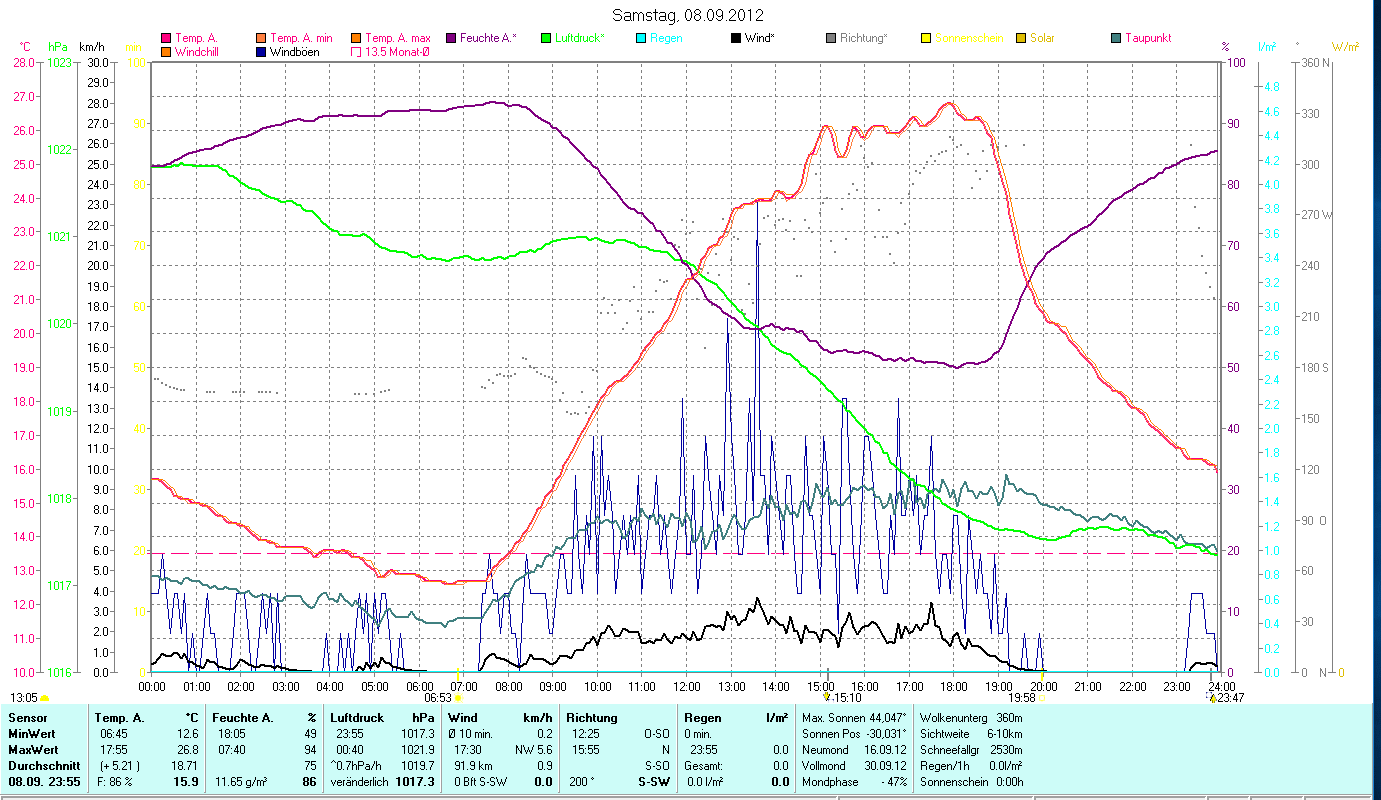The width and height of the screenshot is (1381, 800).
Task: Click the Temp. A. min legend swatch
Action: (261, 38)
